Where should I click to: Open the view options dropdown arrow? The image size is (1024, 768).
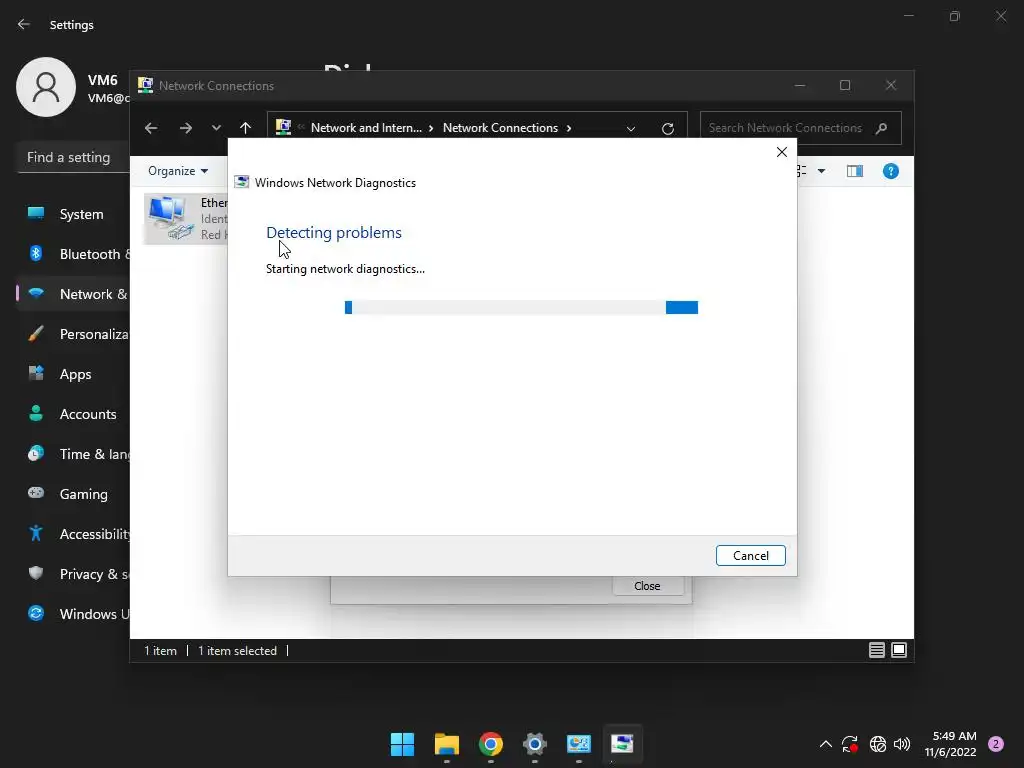pyautogui.click(x=822, y=171)
